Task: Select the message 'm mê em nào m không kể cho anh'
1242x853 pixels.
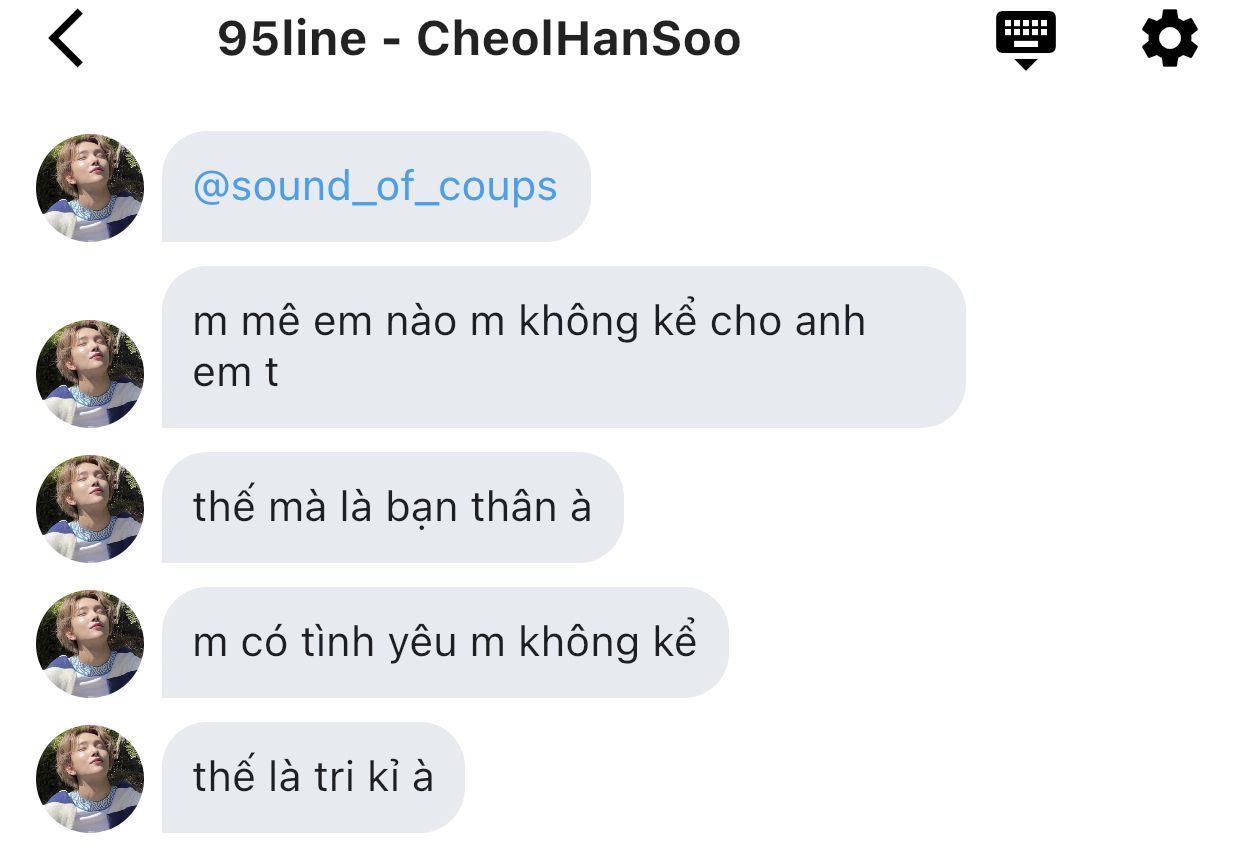Action: pos(563,347)
